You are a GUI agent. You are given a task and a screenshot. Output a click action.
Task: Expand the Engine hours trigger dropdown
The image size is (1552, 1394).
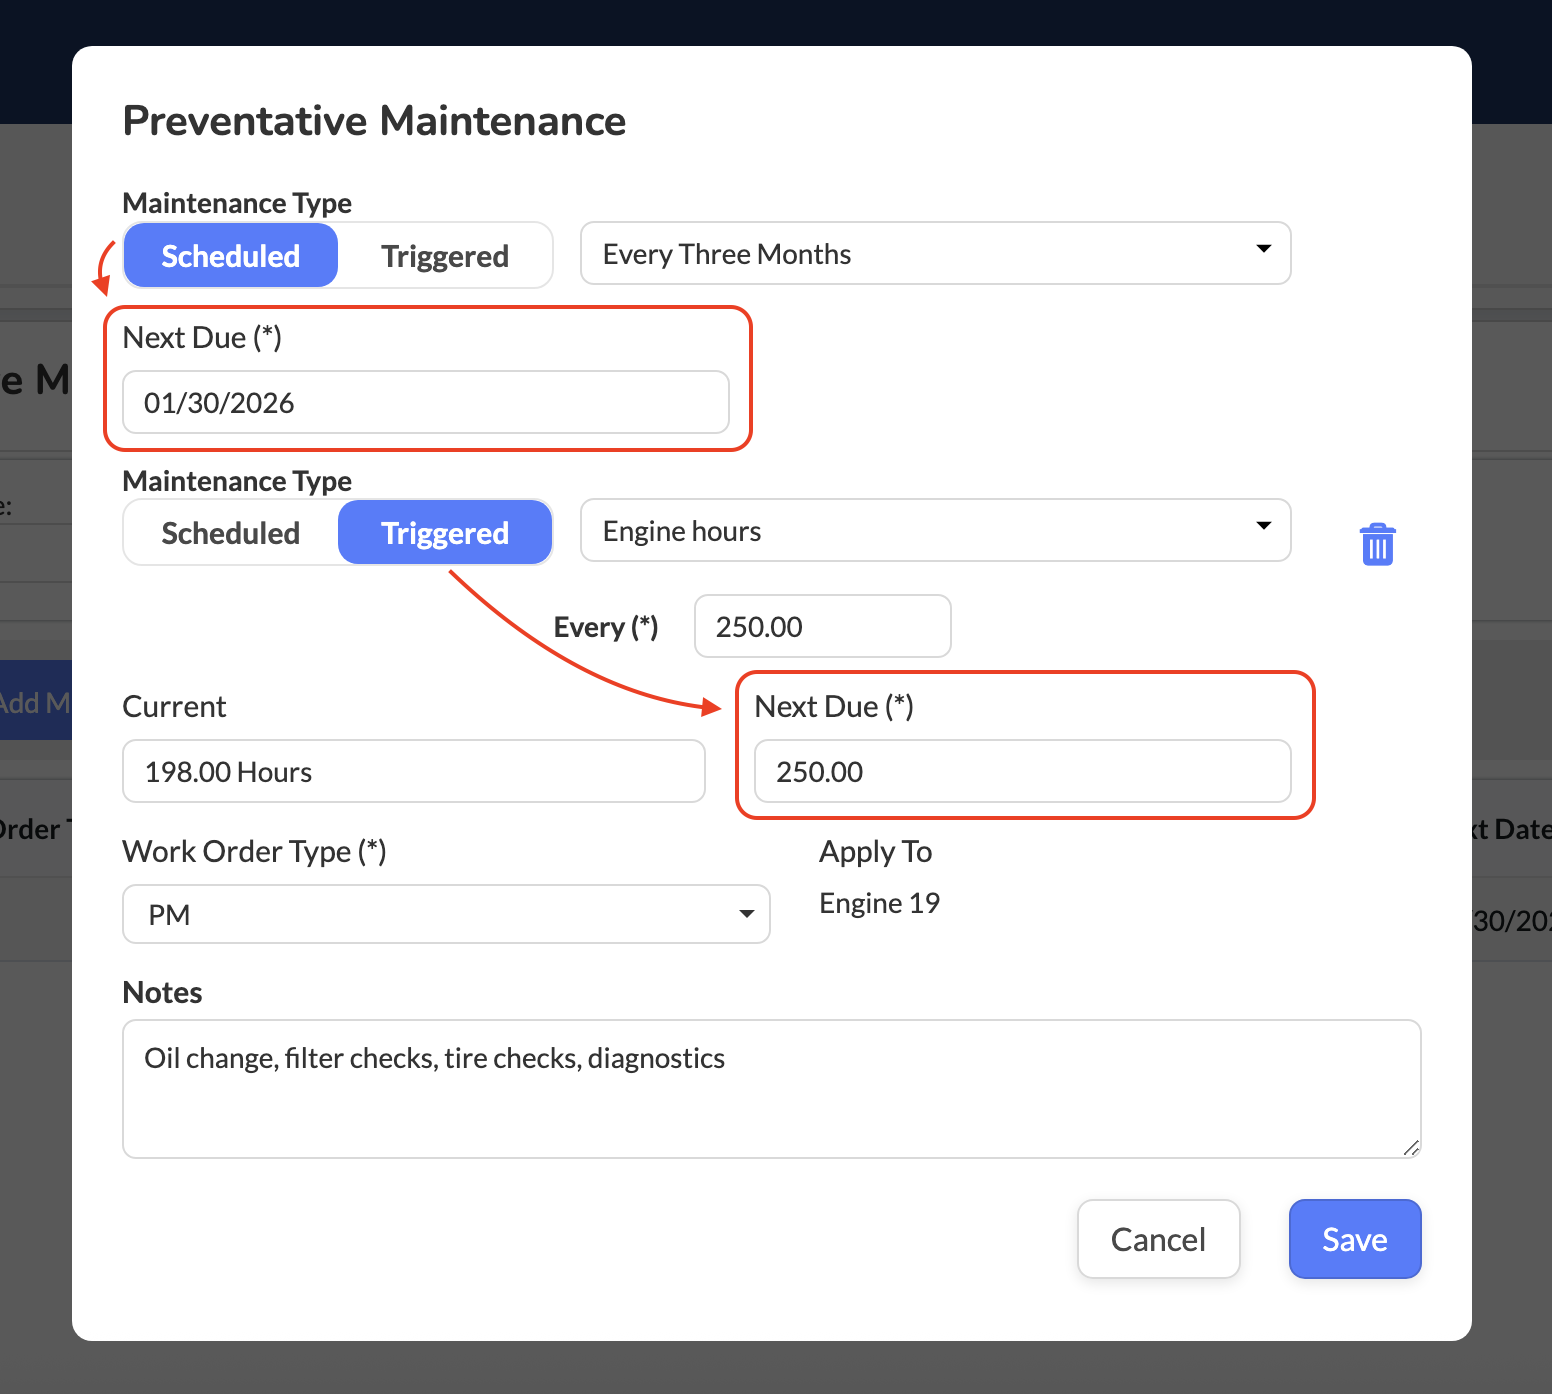934,531
